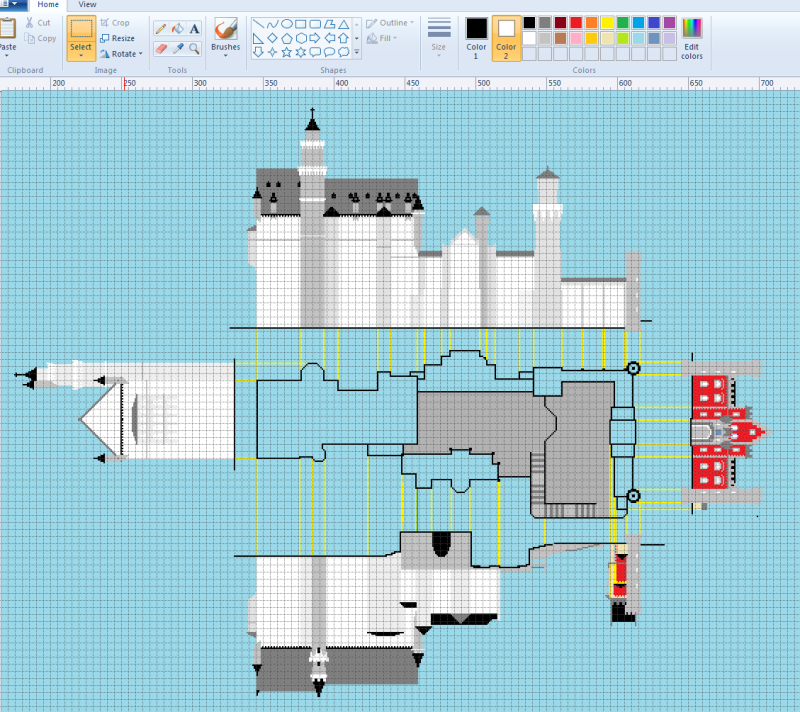Open the shape Fill dropdown
The image size is (800, 712).
tap(382, 38)
